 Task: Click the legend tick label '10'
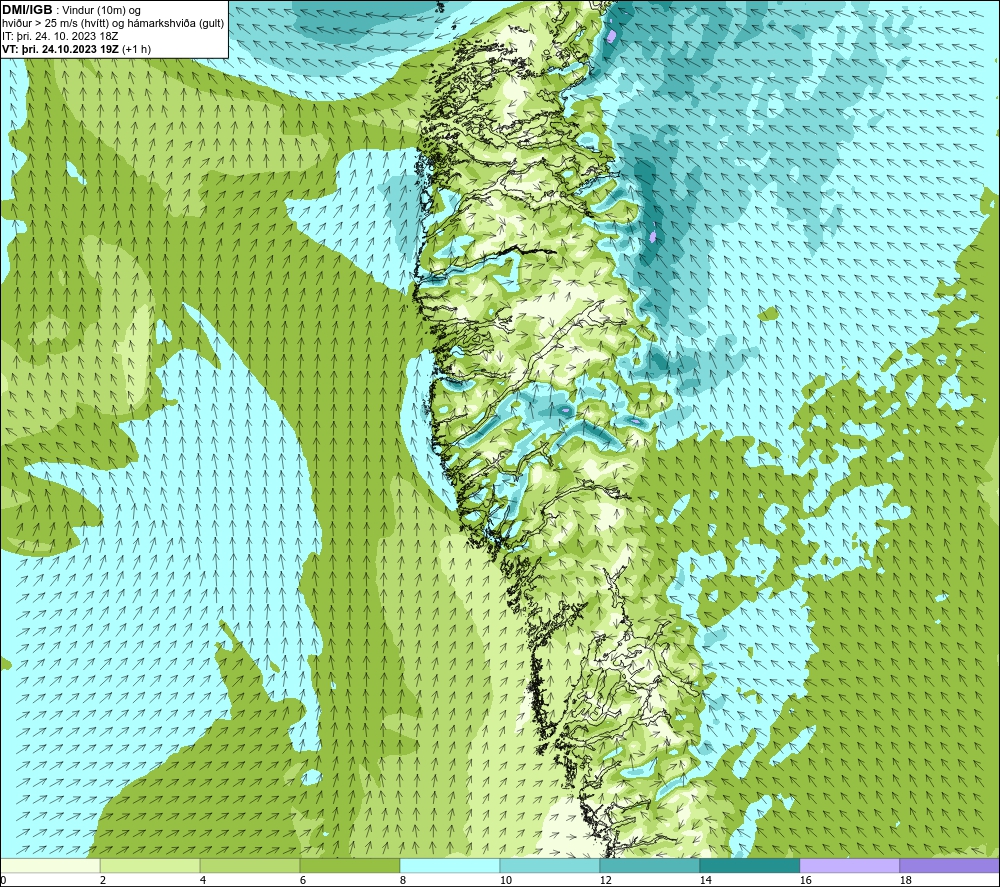point(505,880)
